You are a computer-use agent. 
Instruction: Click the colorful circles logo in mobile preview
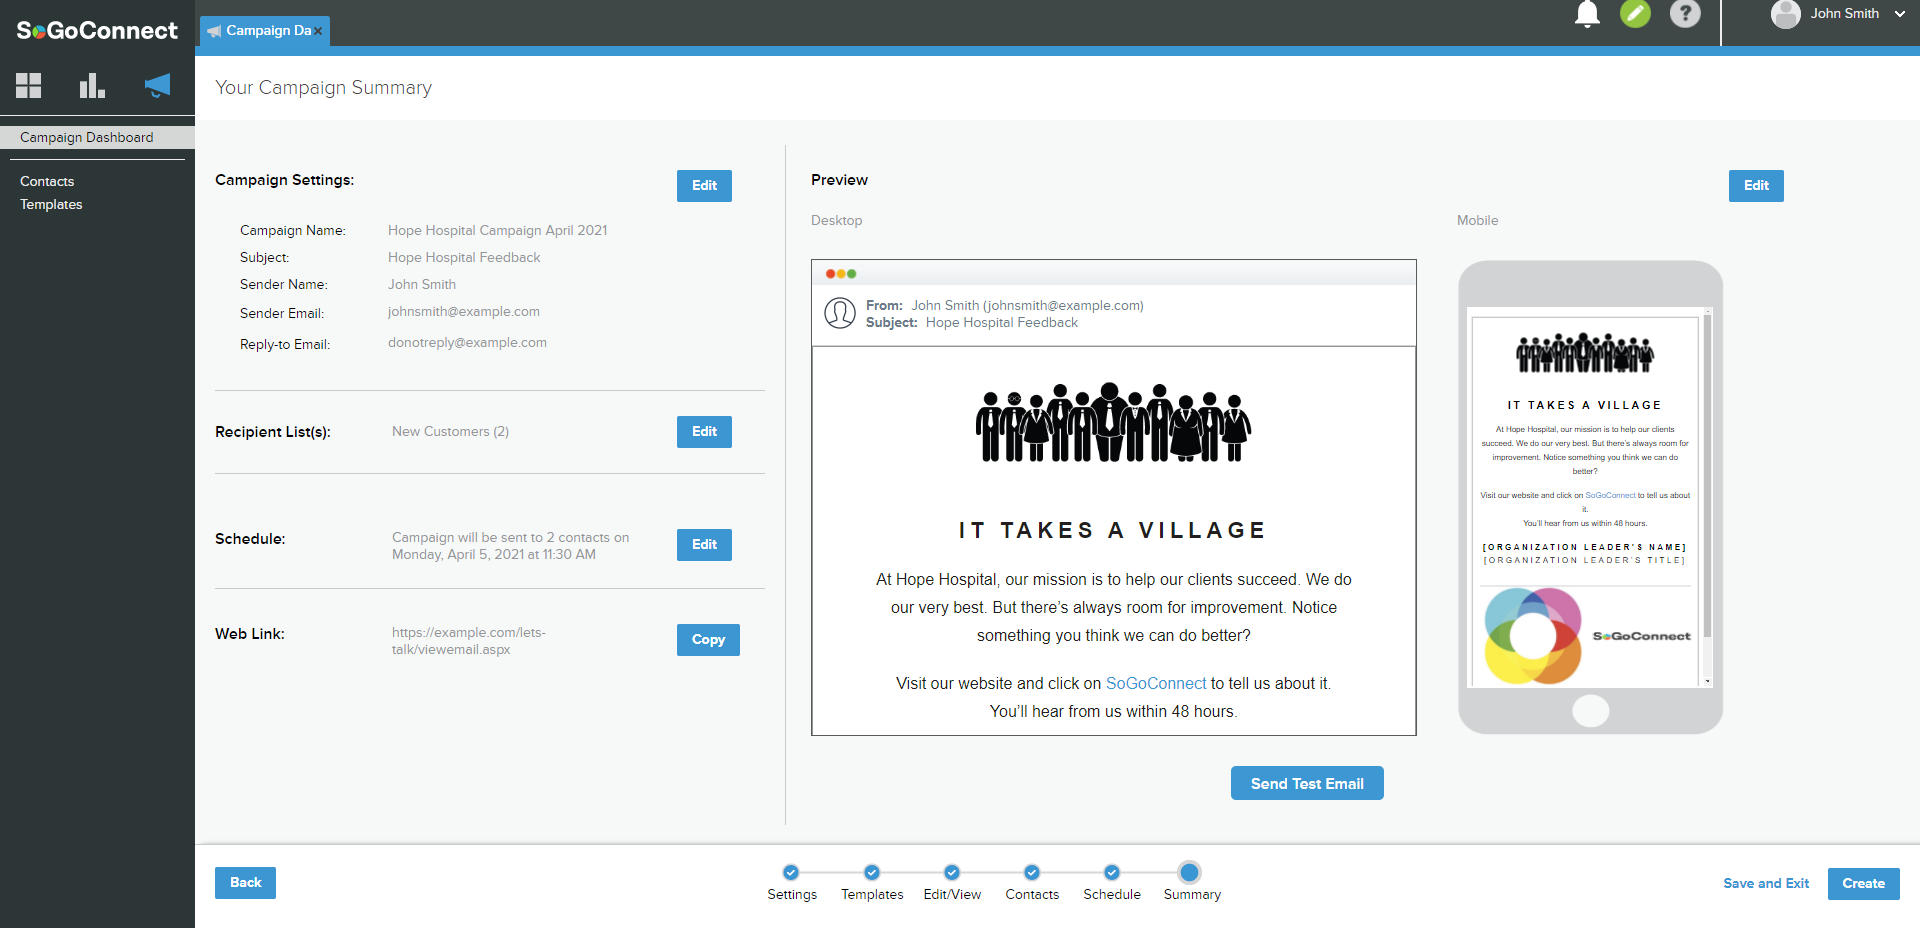click(x=1533, y=635)
